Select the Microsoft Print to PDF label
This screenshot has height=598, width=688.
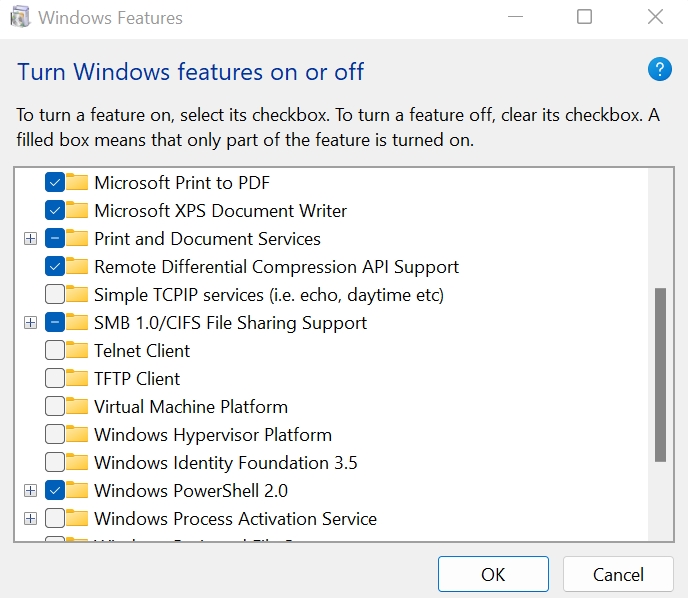(x=182, y=183)
